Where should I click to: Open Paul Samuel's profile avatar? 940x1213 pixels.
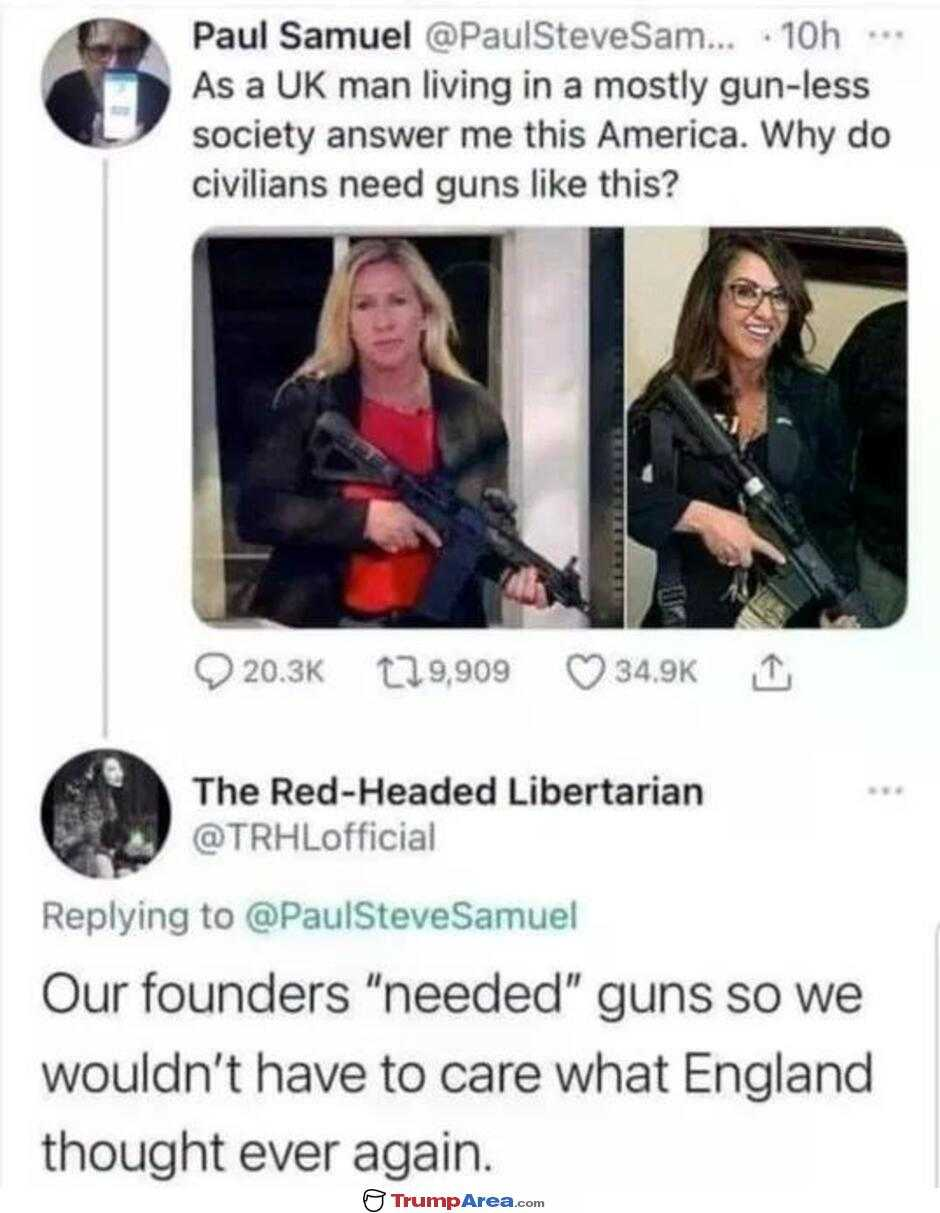pos(106,82)
